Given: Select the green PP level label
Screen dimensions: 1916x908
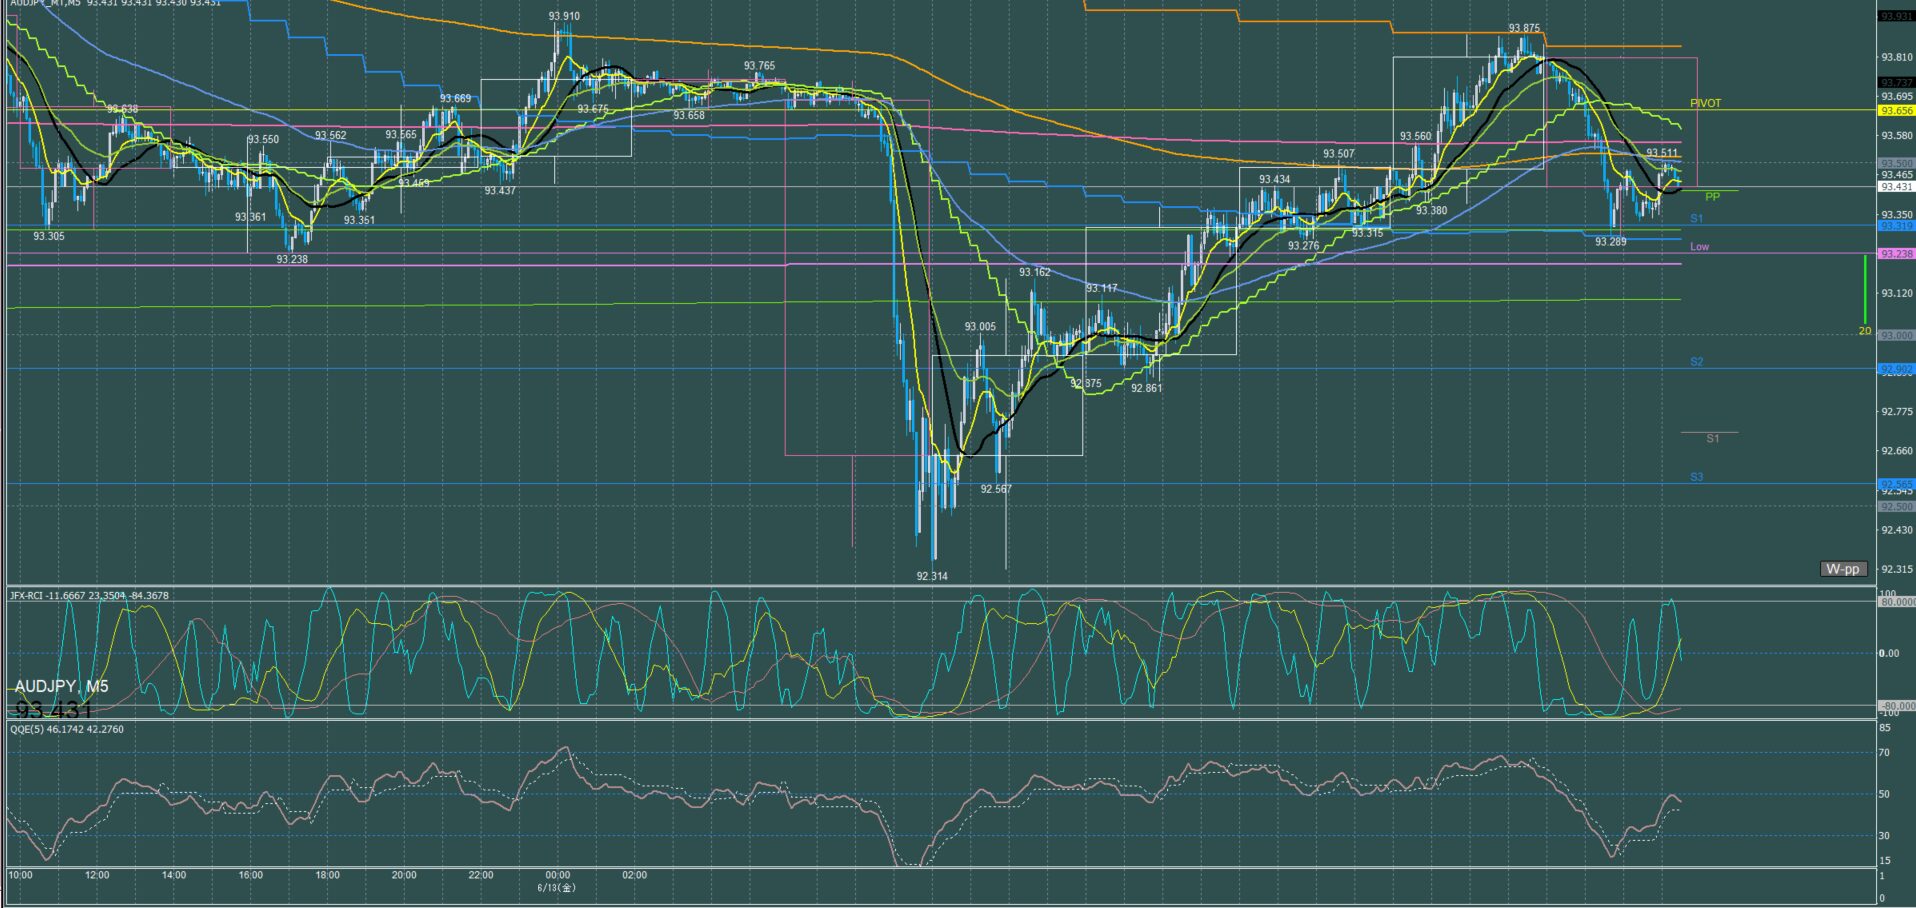Looking at the screenshot, I should [x=1712, y=197].
